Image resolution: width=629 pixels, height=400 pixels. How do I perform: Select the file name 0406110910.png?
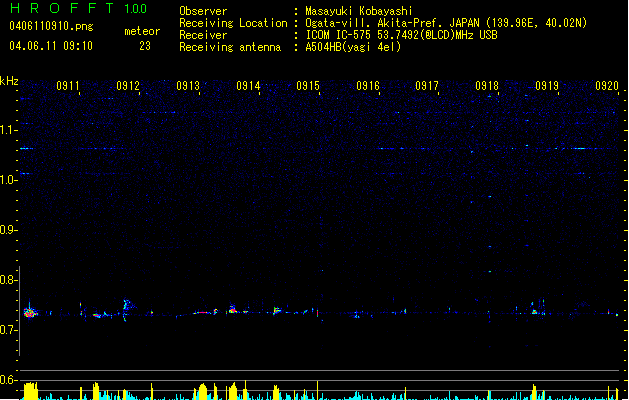51,26
